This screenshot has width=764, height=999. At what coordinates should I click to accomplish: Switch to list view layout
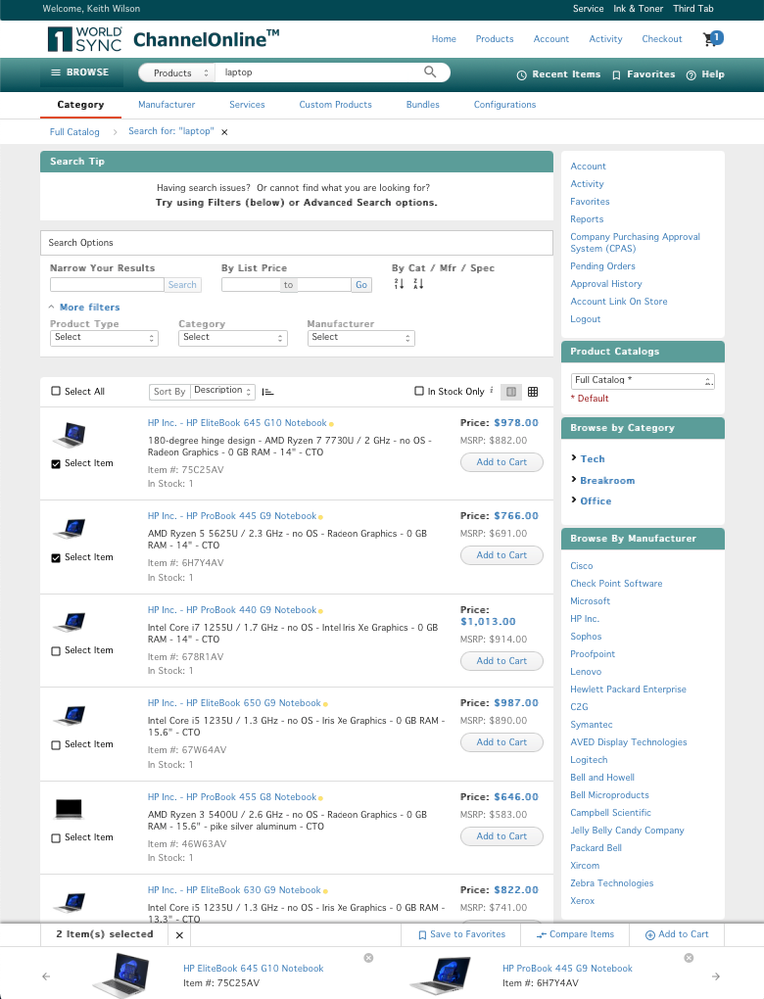[510, 392]
